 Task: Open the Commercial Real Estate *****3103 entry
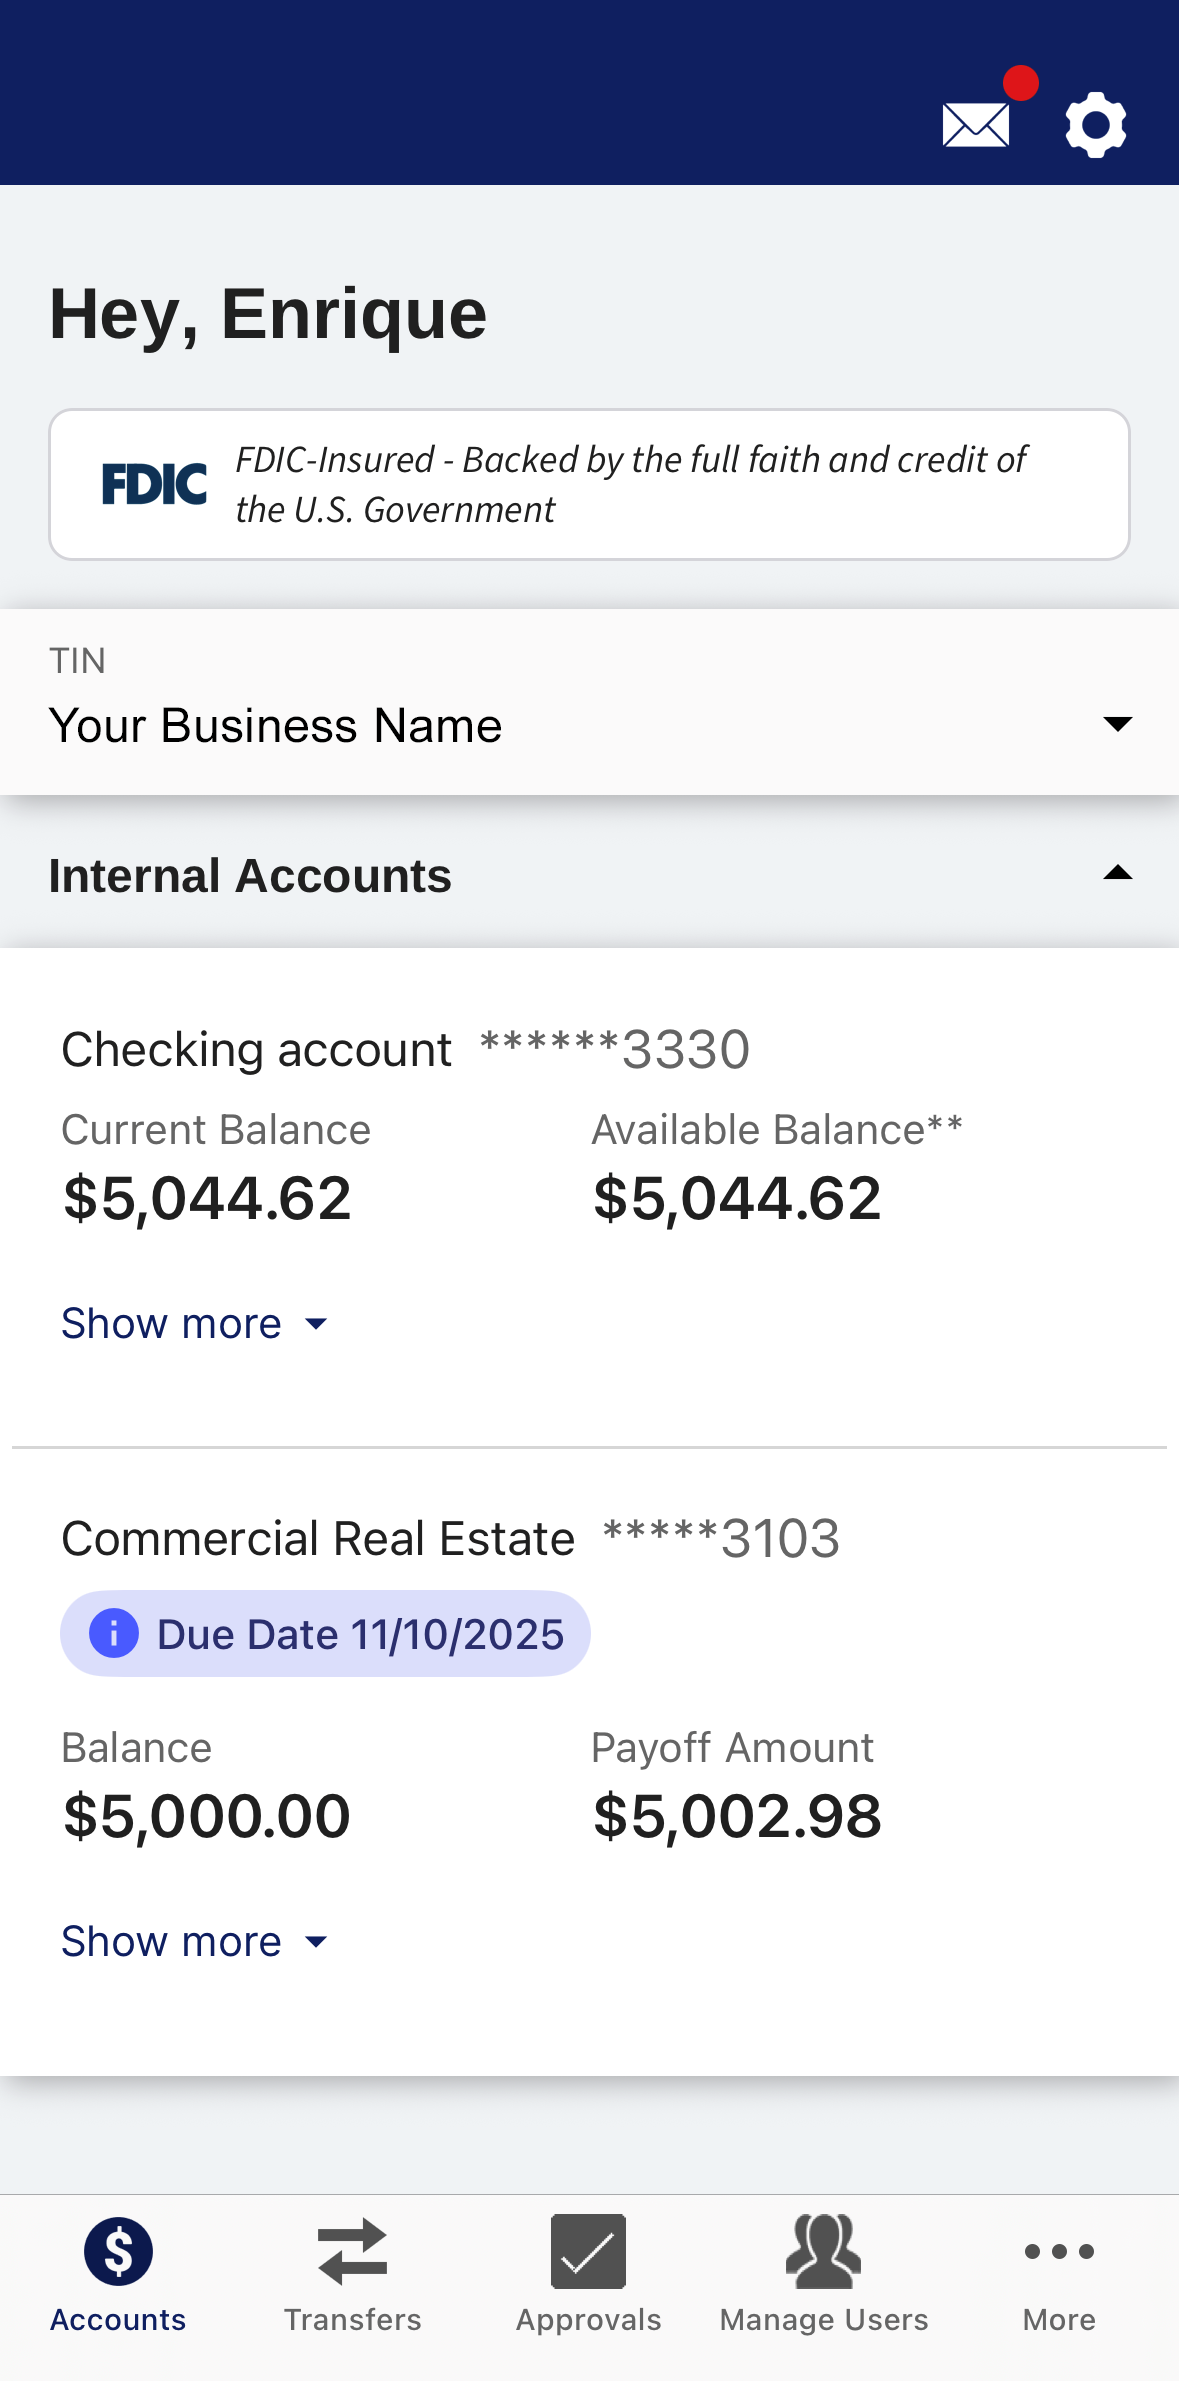tap(450, 1538)
